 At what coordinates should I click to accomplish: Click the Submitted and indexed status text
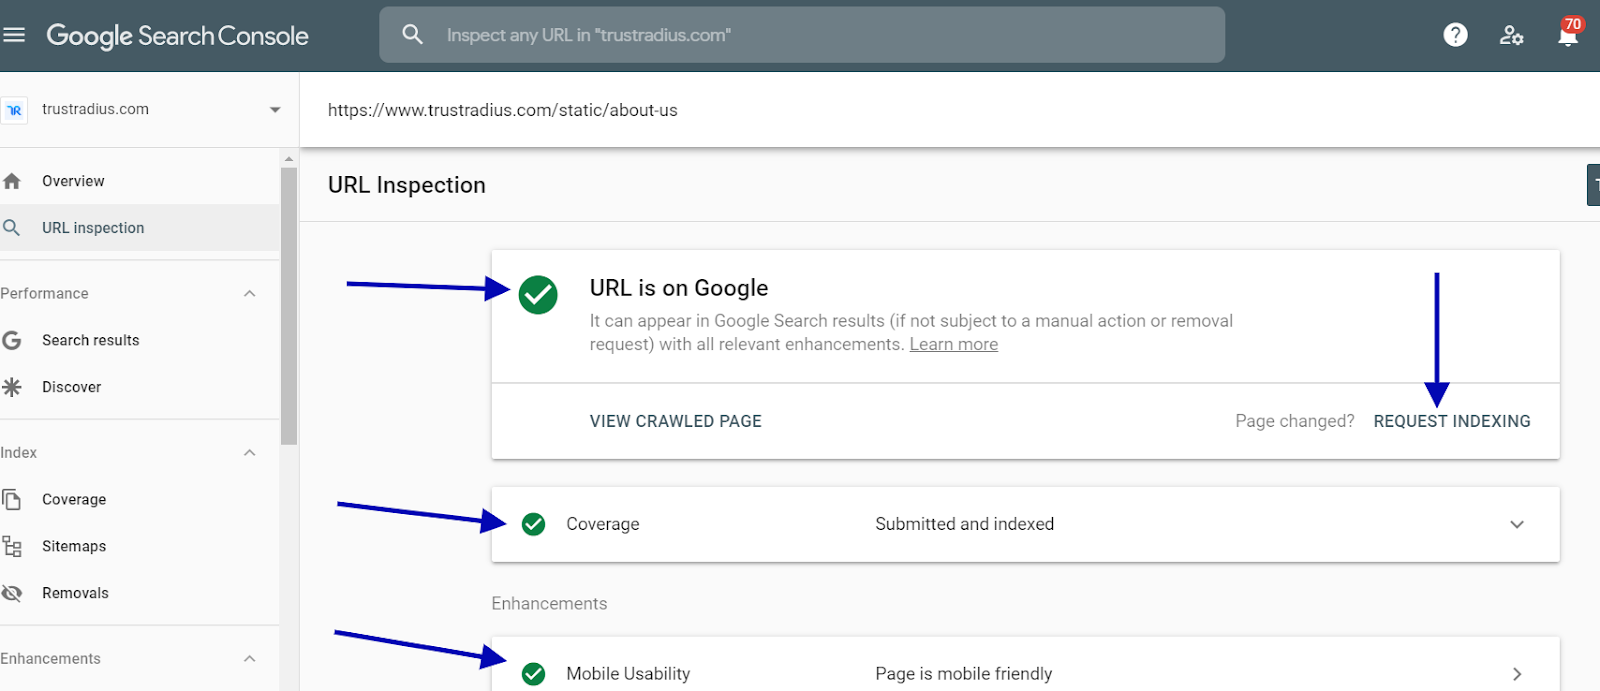965,524
